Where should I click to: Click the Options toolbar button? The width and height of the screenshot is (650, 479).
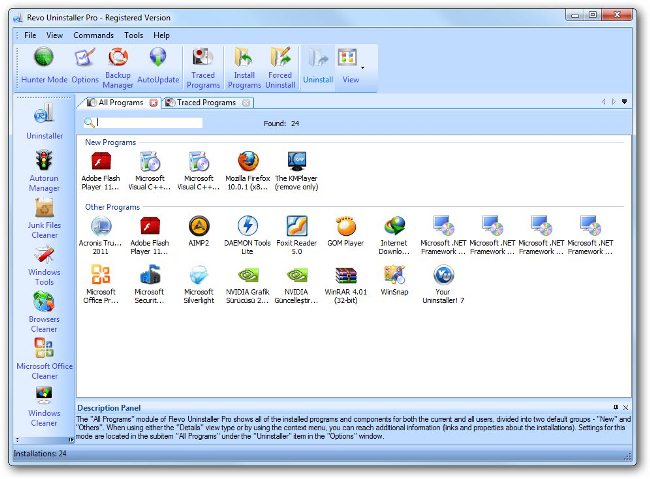[85, 66]
